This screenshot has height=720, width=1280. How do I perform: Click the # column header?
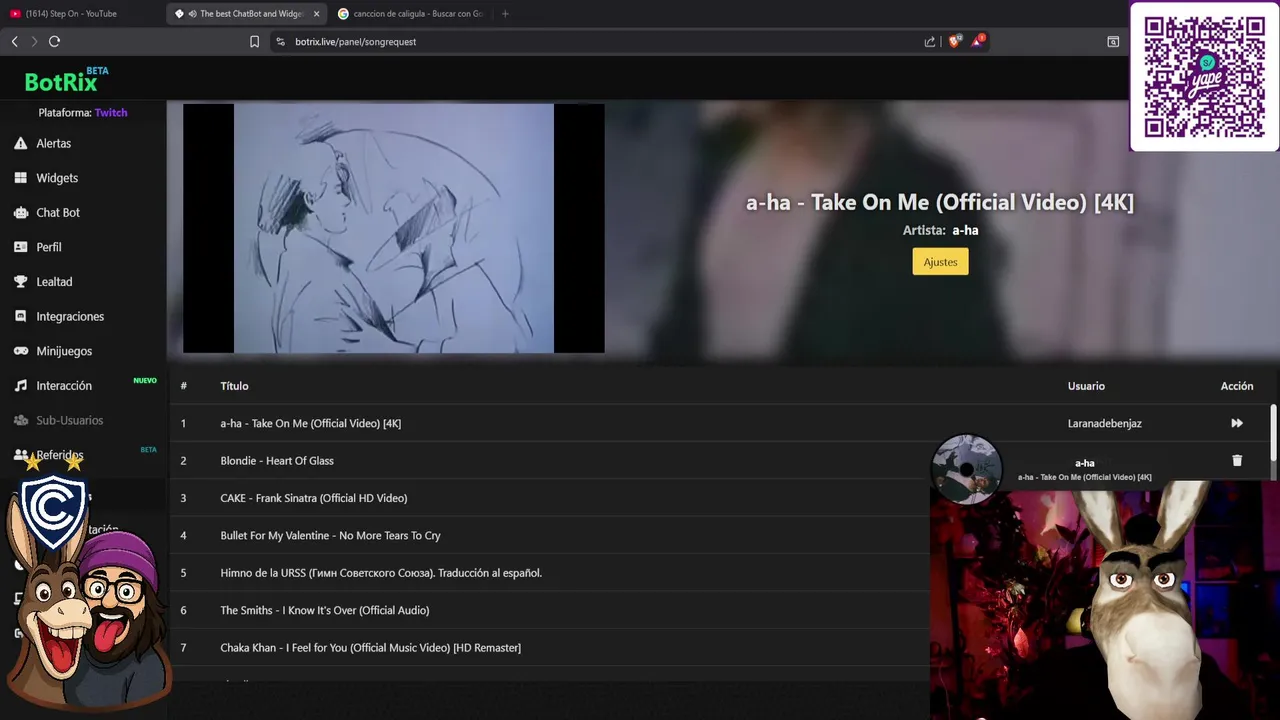(x=183, y=386)
